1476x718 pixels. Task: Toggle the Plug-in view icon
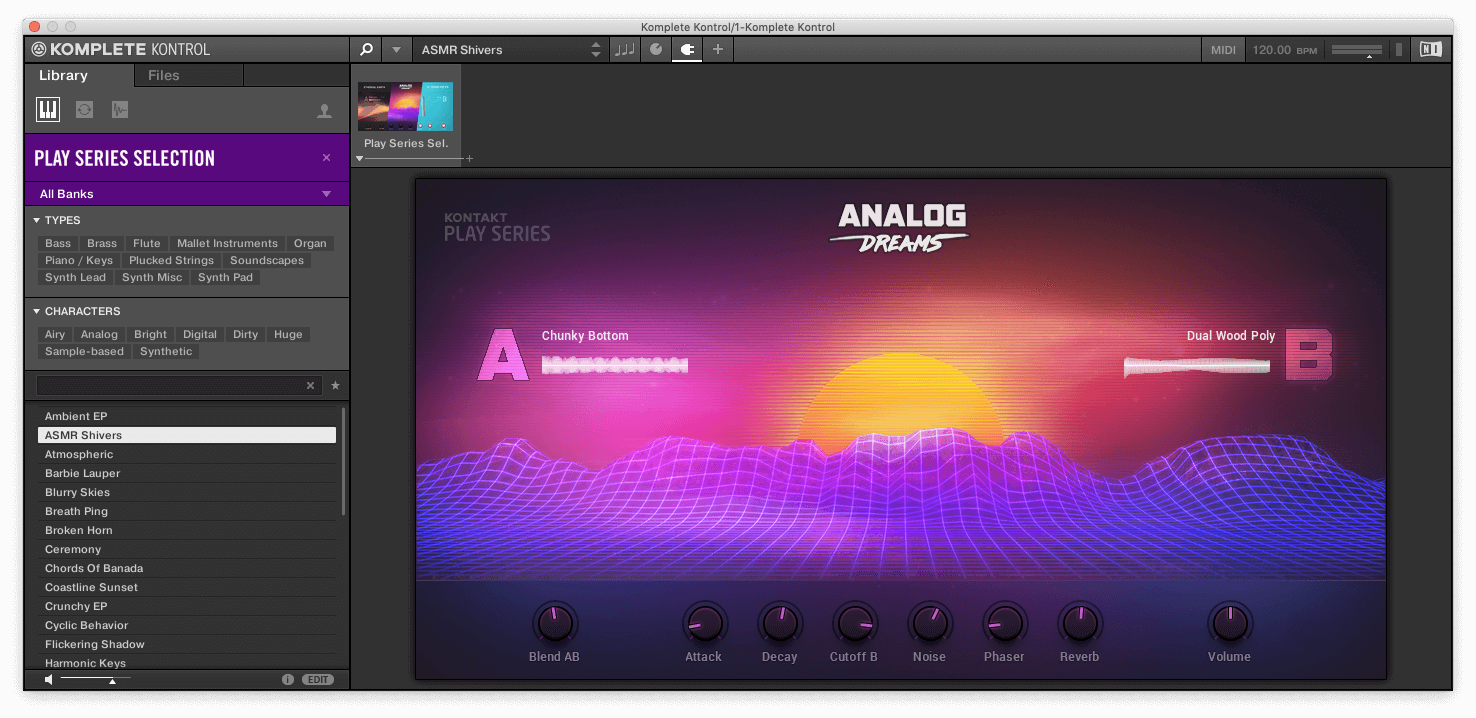pyautogui.click(x=686, y=49)
